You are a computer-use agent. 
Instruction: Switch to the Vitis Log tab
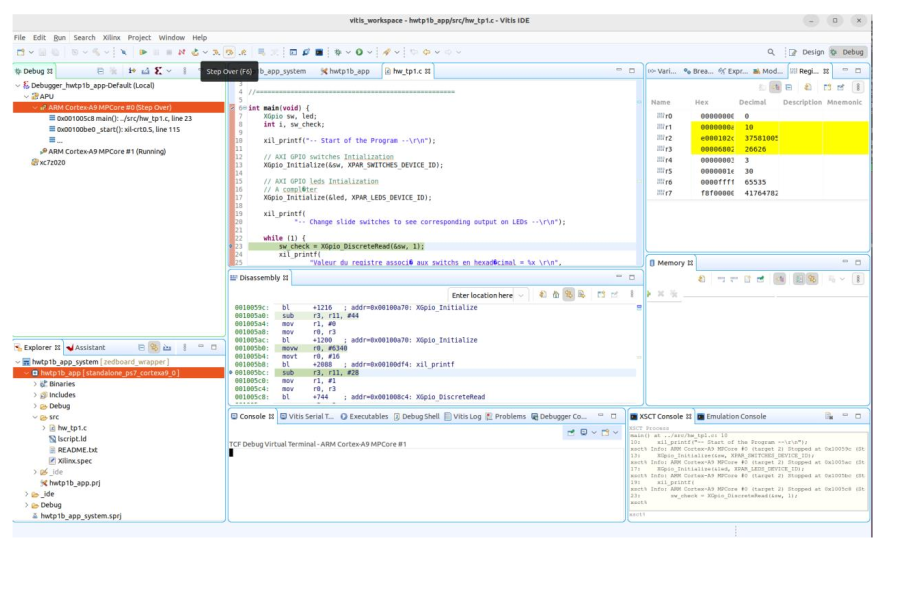463,417
